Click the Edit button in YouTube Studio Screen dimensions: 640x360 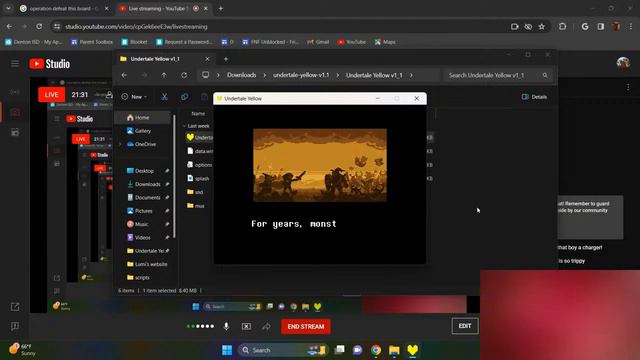(x=465, y=326)
